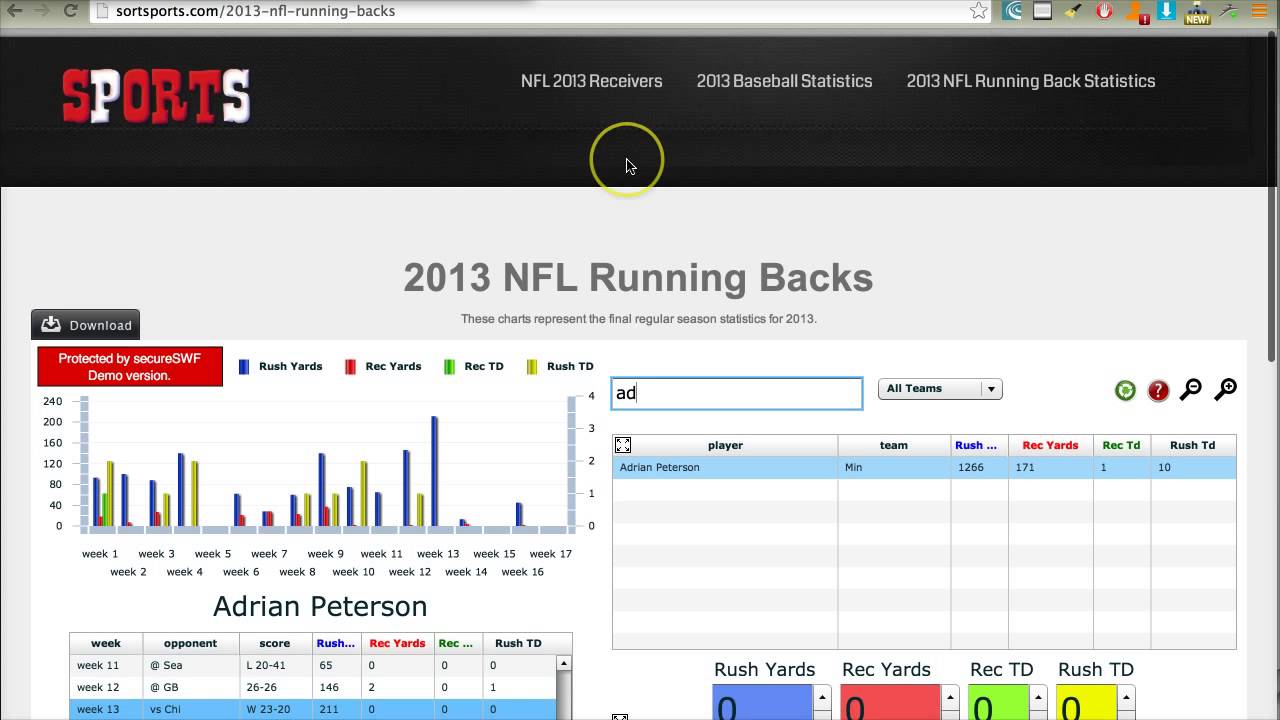Click the blue Rush Yards value box
Viewport: 1280px width, 720px height.
pos(763,702)
